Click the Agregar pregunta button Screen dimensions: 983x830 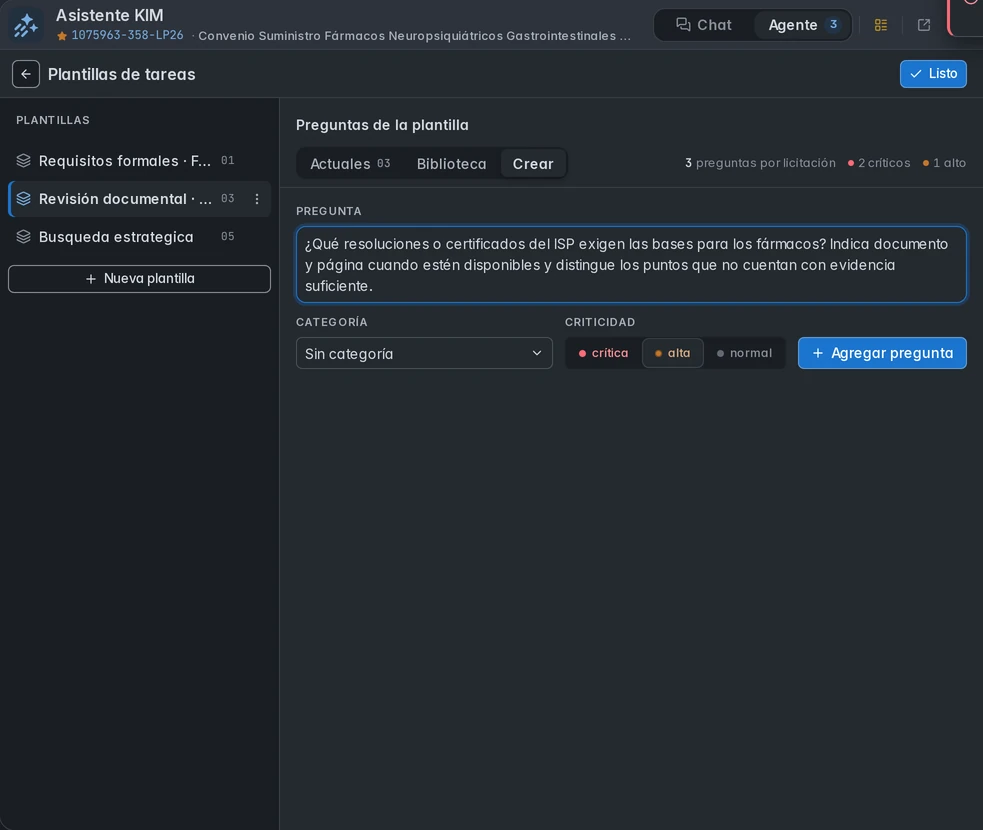882,353
